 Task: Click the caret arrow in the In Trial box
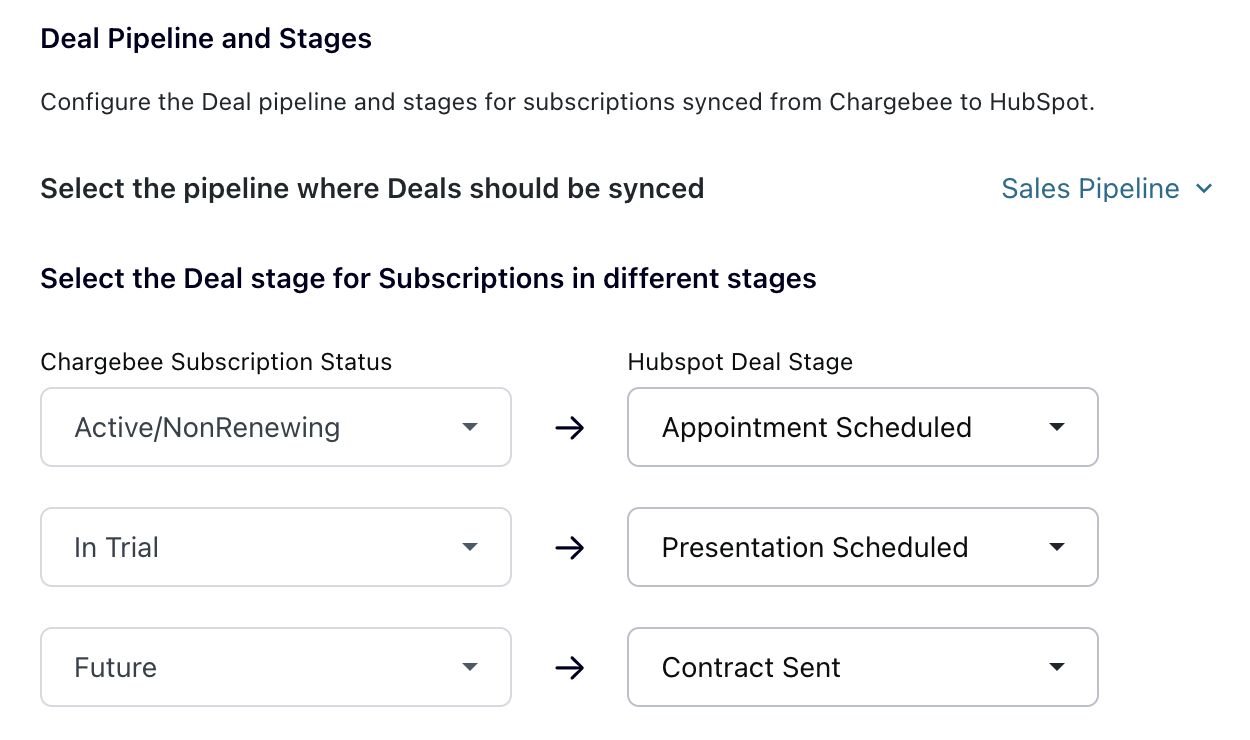(x=470, y=548)
